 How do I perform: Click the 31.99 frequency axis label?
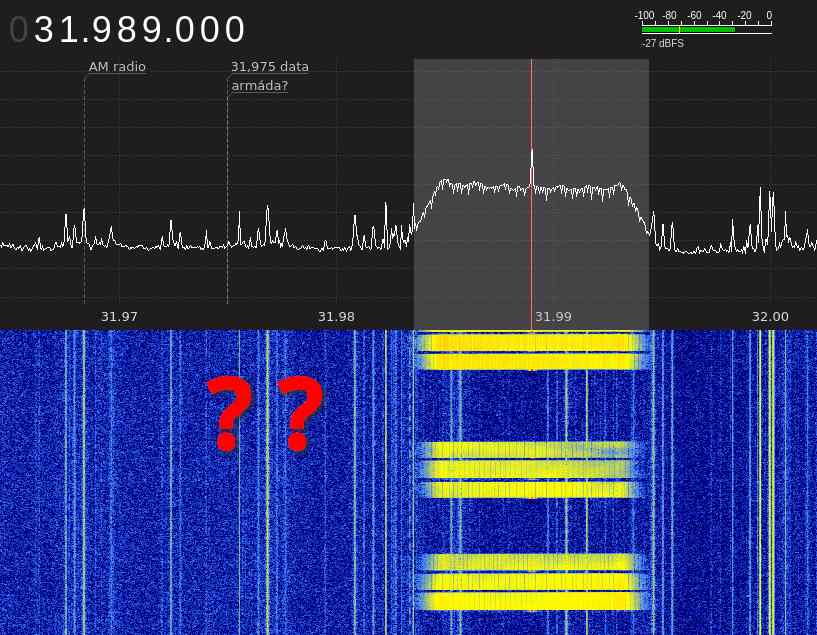pos(553,317)
